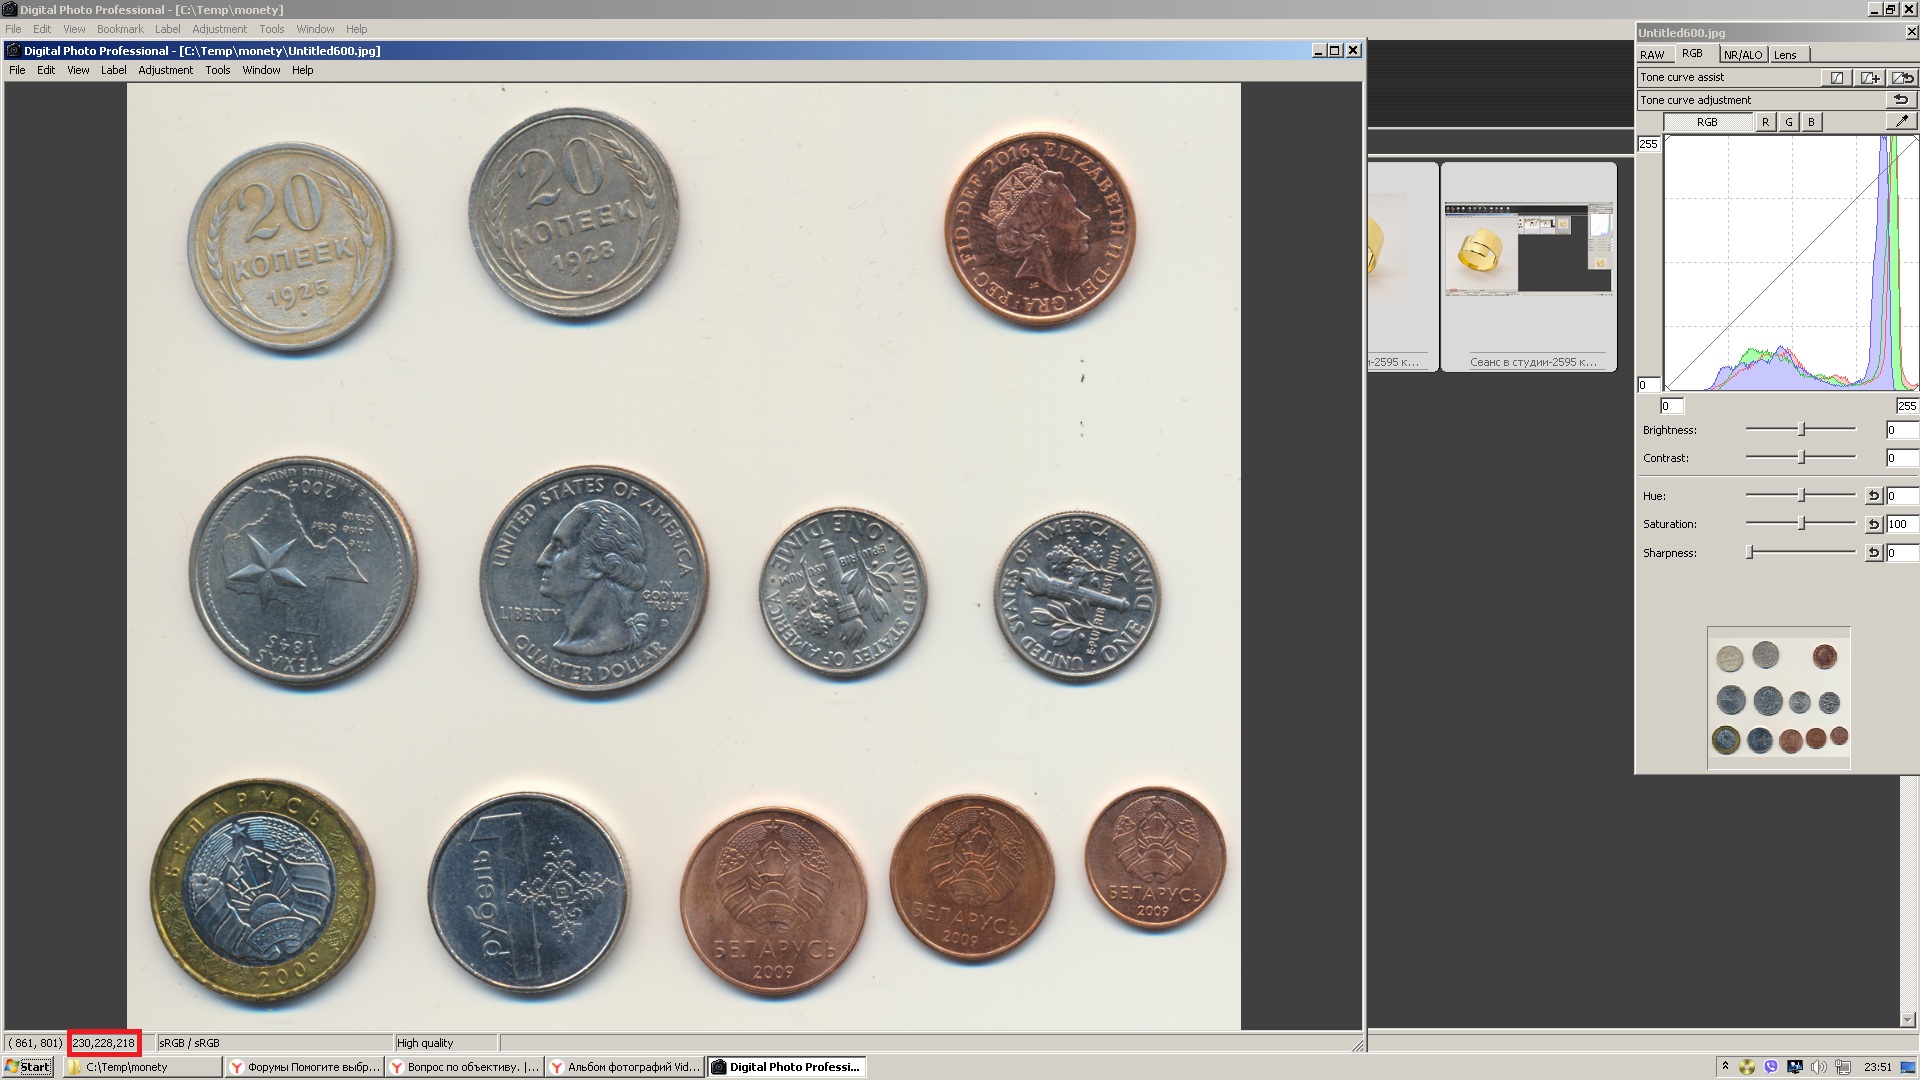The height and width of the screenshot is (1080, 1920).
Task: Adjust the Brightness slider handle
Action: coord(1801,429)
